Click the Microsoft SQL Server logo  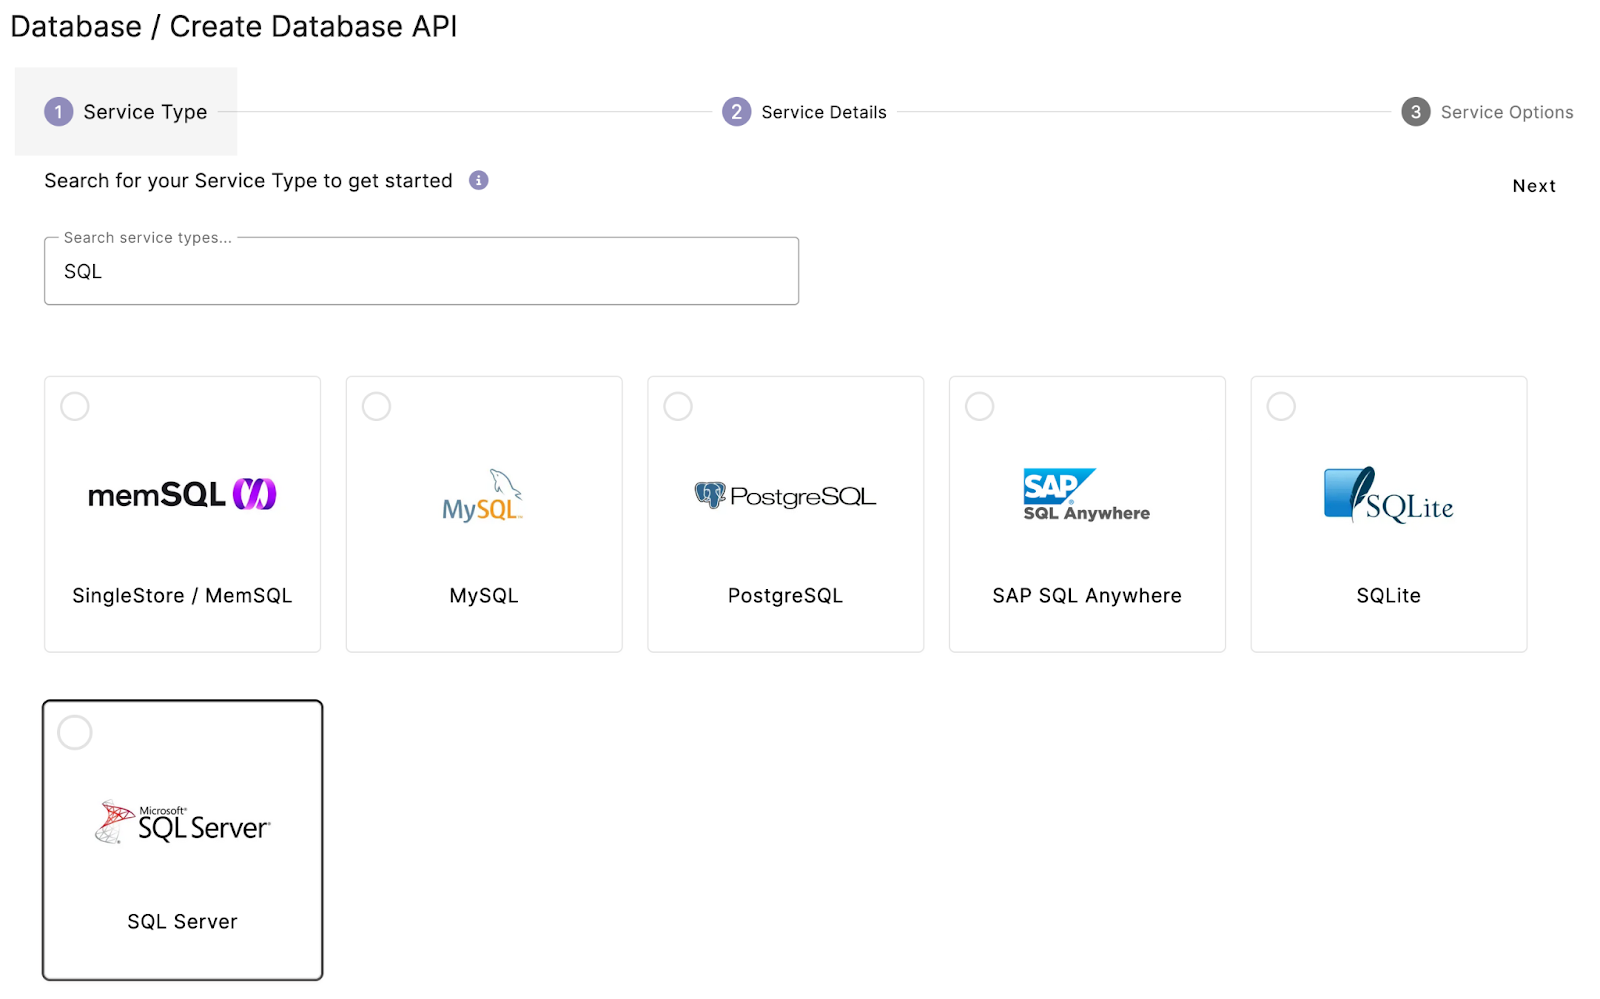pos(182,822)
